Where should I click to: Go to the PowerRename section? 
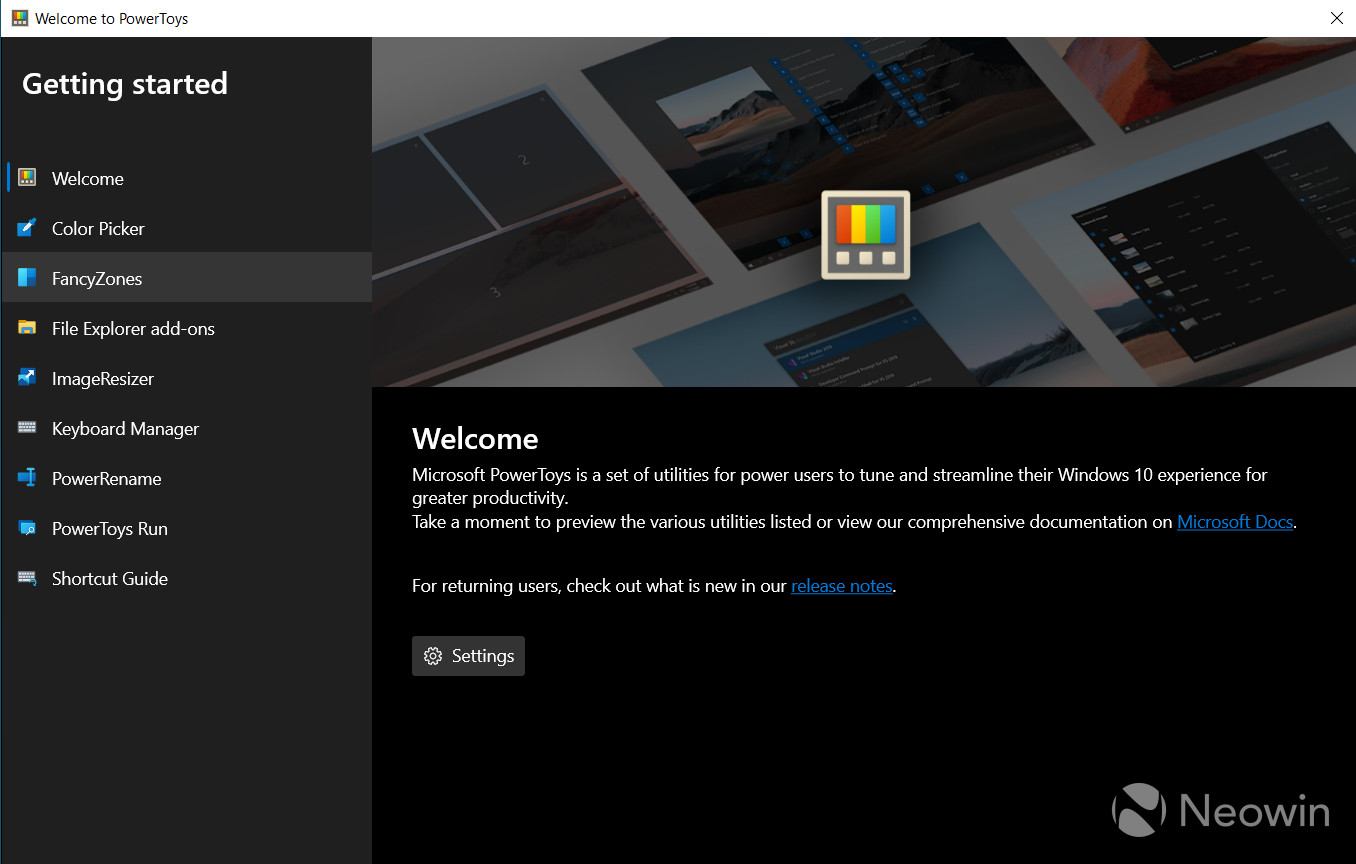click(186, 478)
